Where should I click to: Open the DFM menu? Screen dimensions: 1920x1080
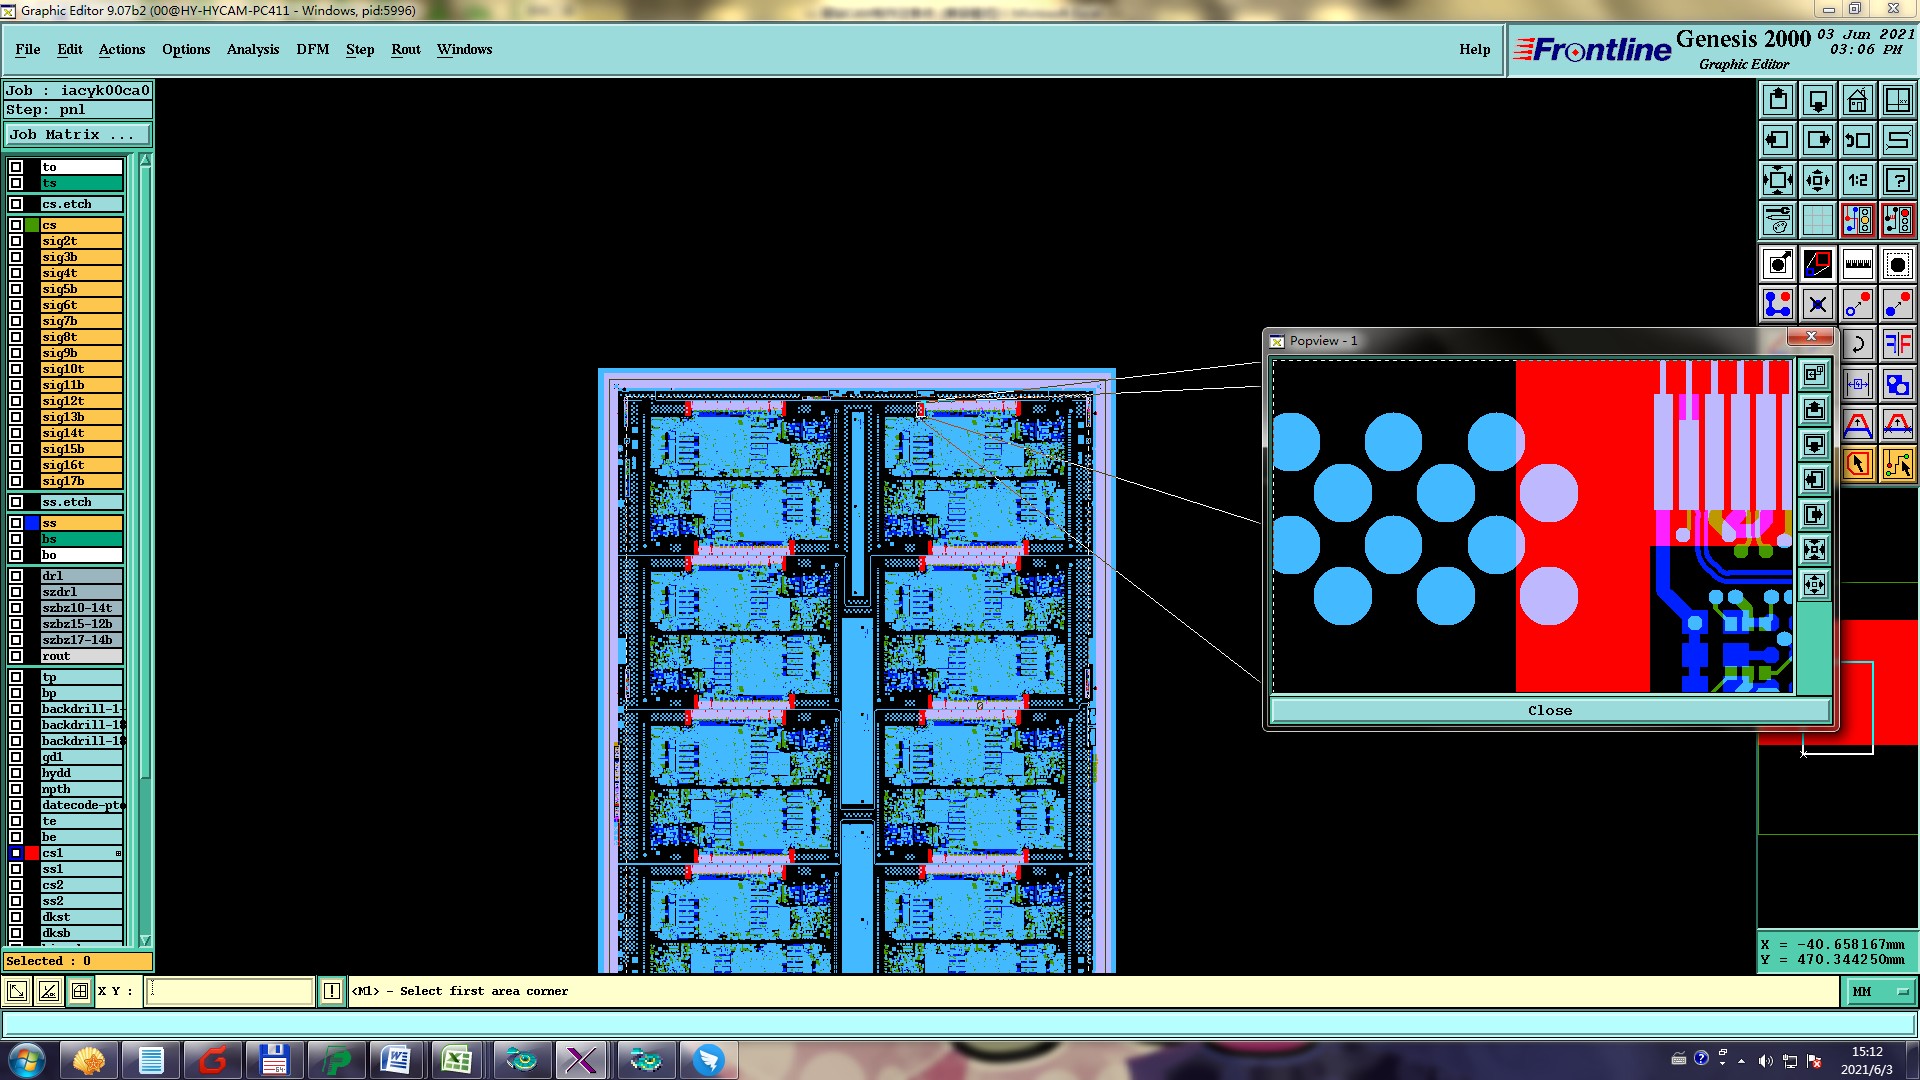tap(312, 49)
